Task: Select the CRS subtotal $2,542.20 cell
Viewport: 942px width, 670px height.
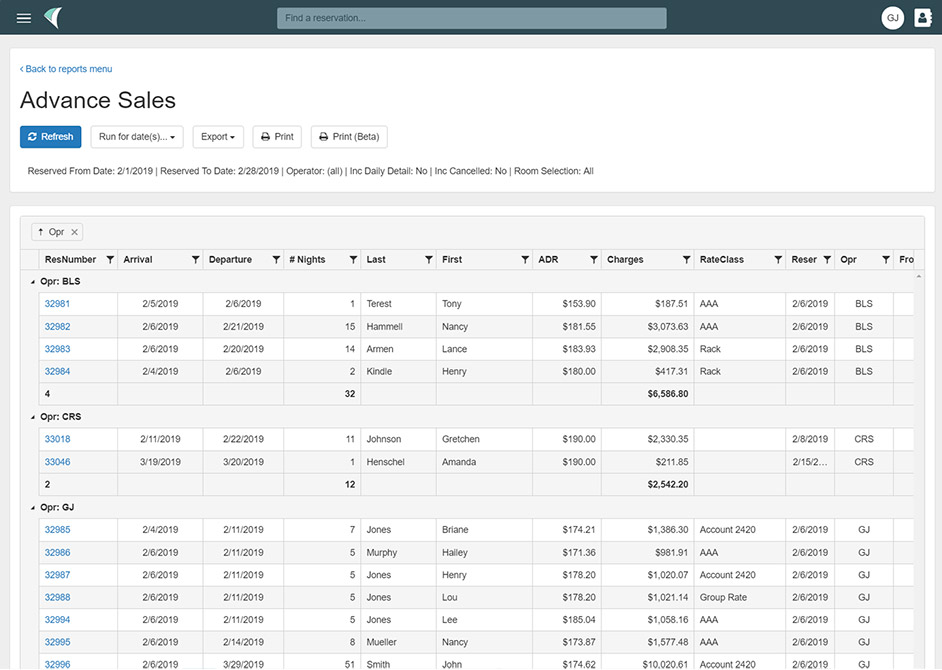Action: click(x=648, y=485)
